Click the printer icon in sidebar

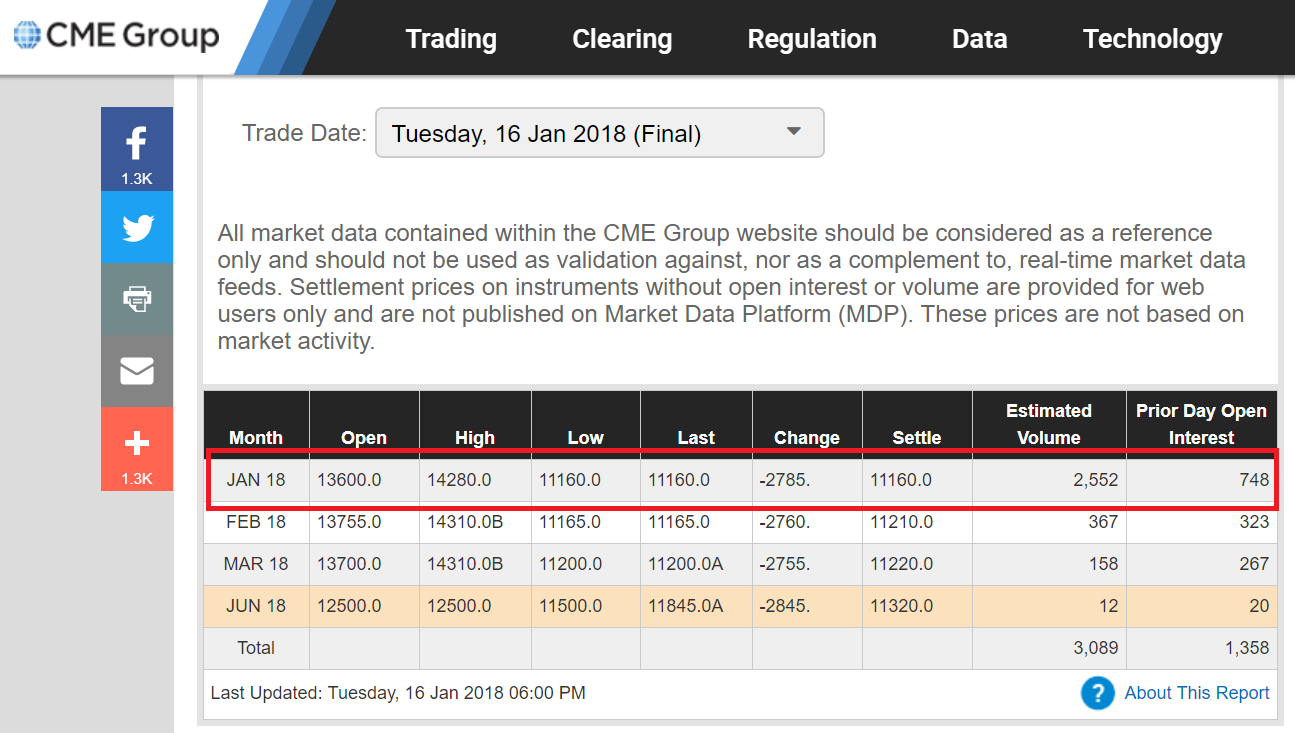137,299
